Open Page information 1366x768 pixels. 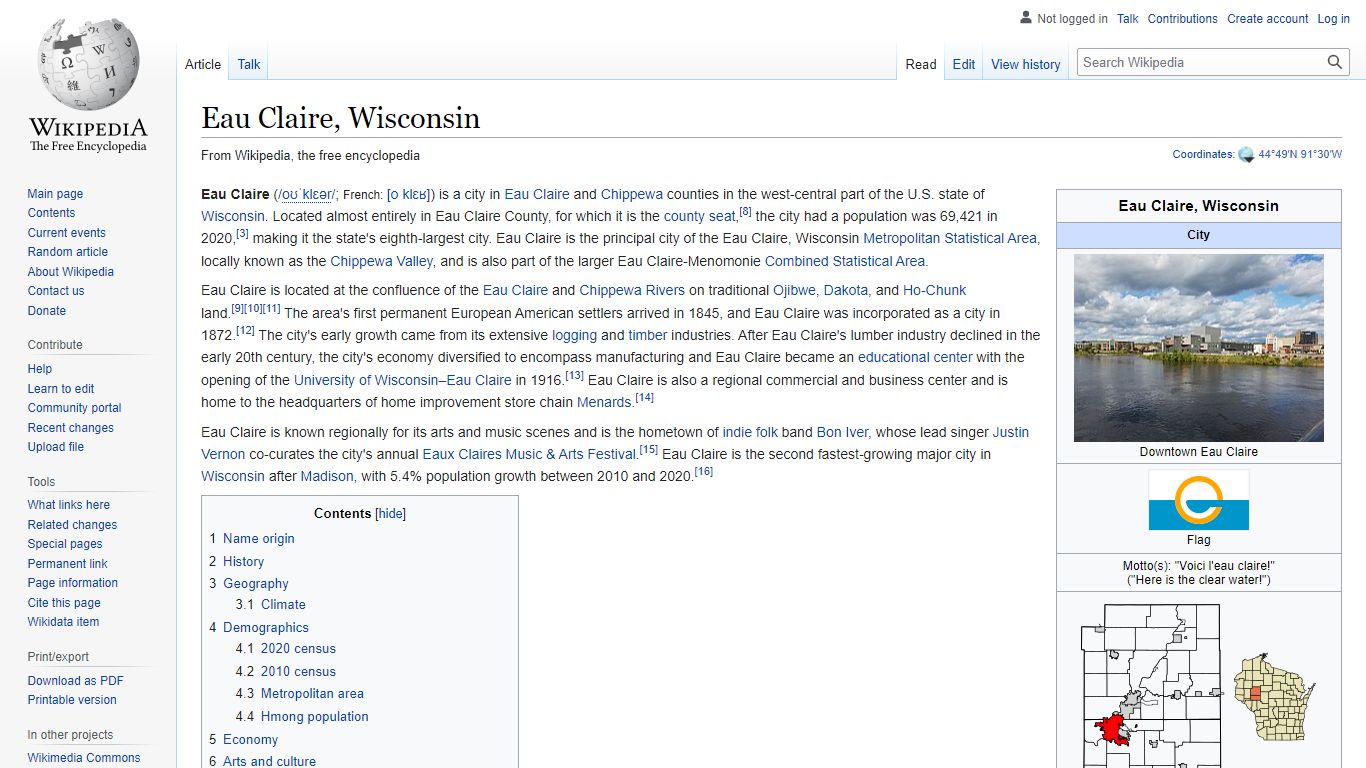[x=73, y=583]
